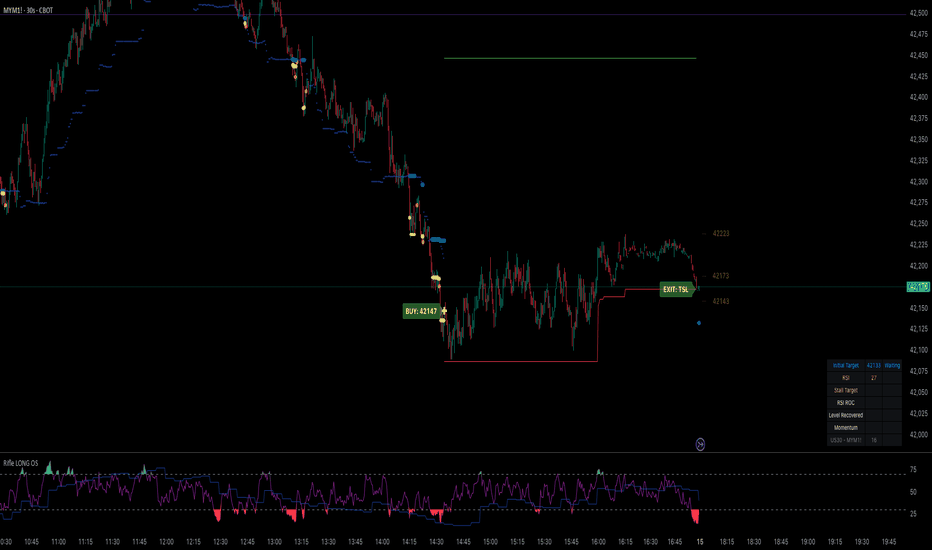Click the 16:00 time axis label

tap(598, 542)
